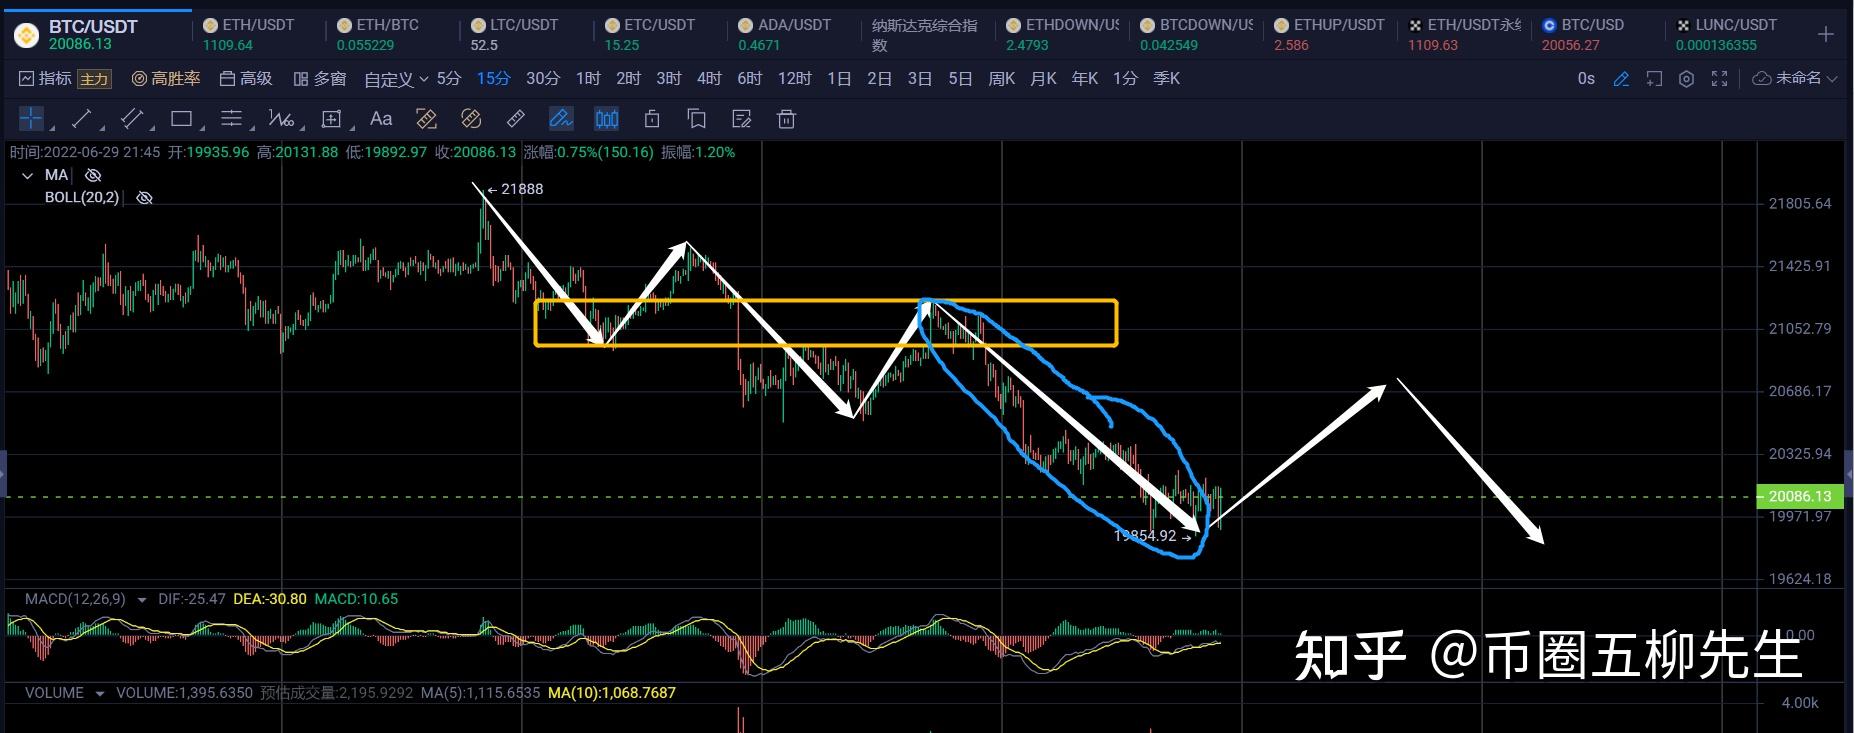Toggle MA indicator visibility eye
This screenshot has height=733, width=1854.
click(93, 176)
